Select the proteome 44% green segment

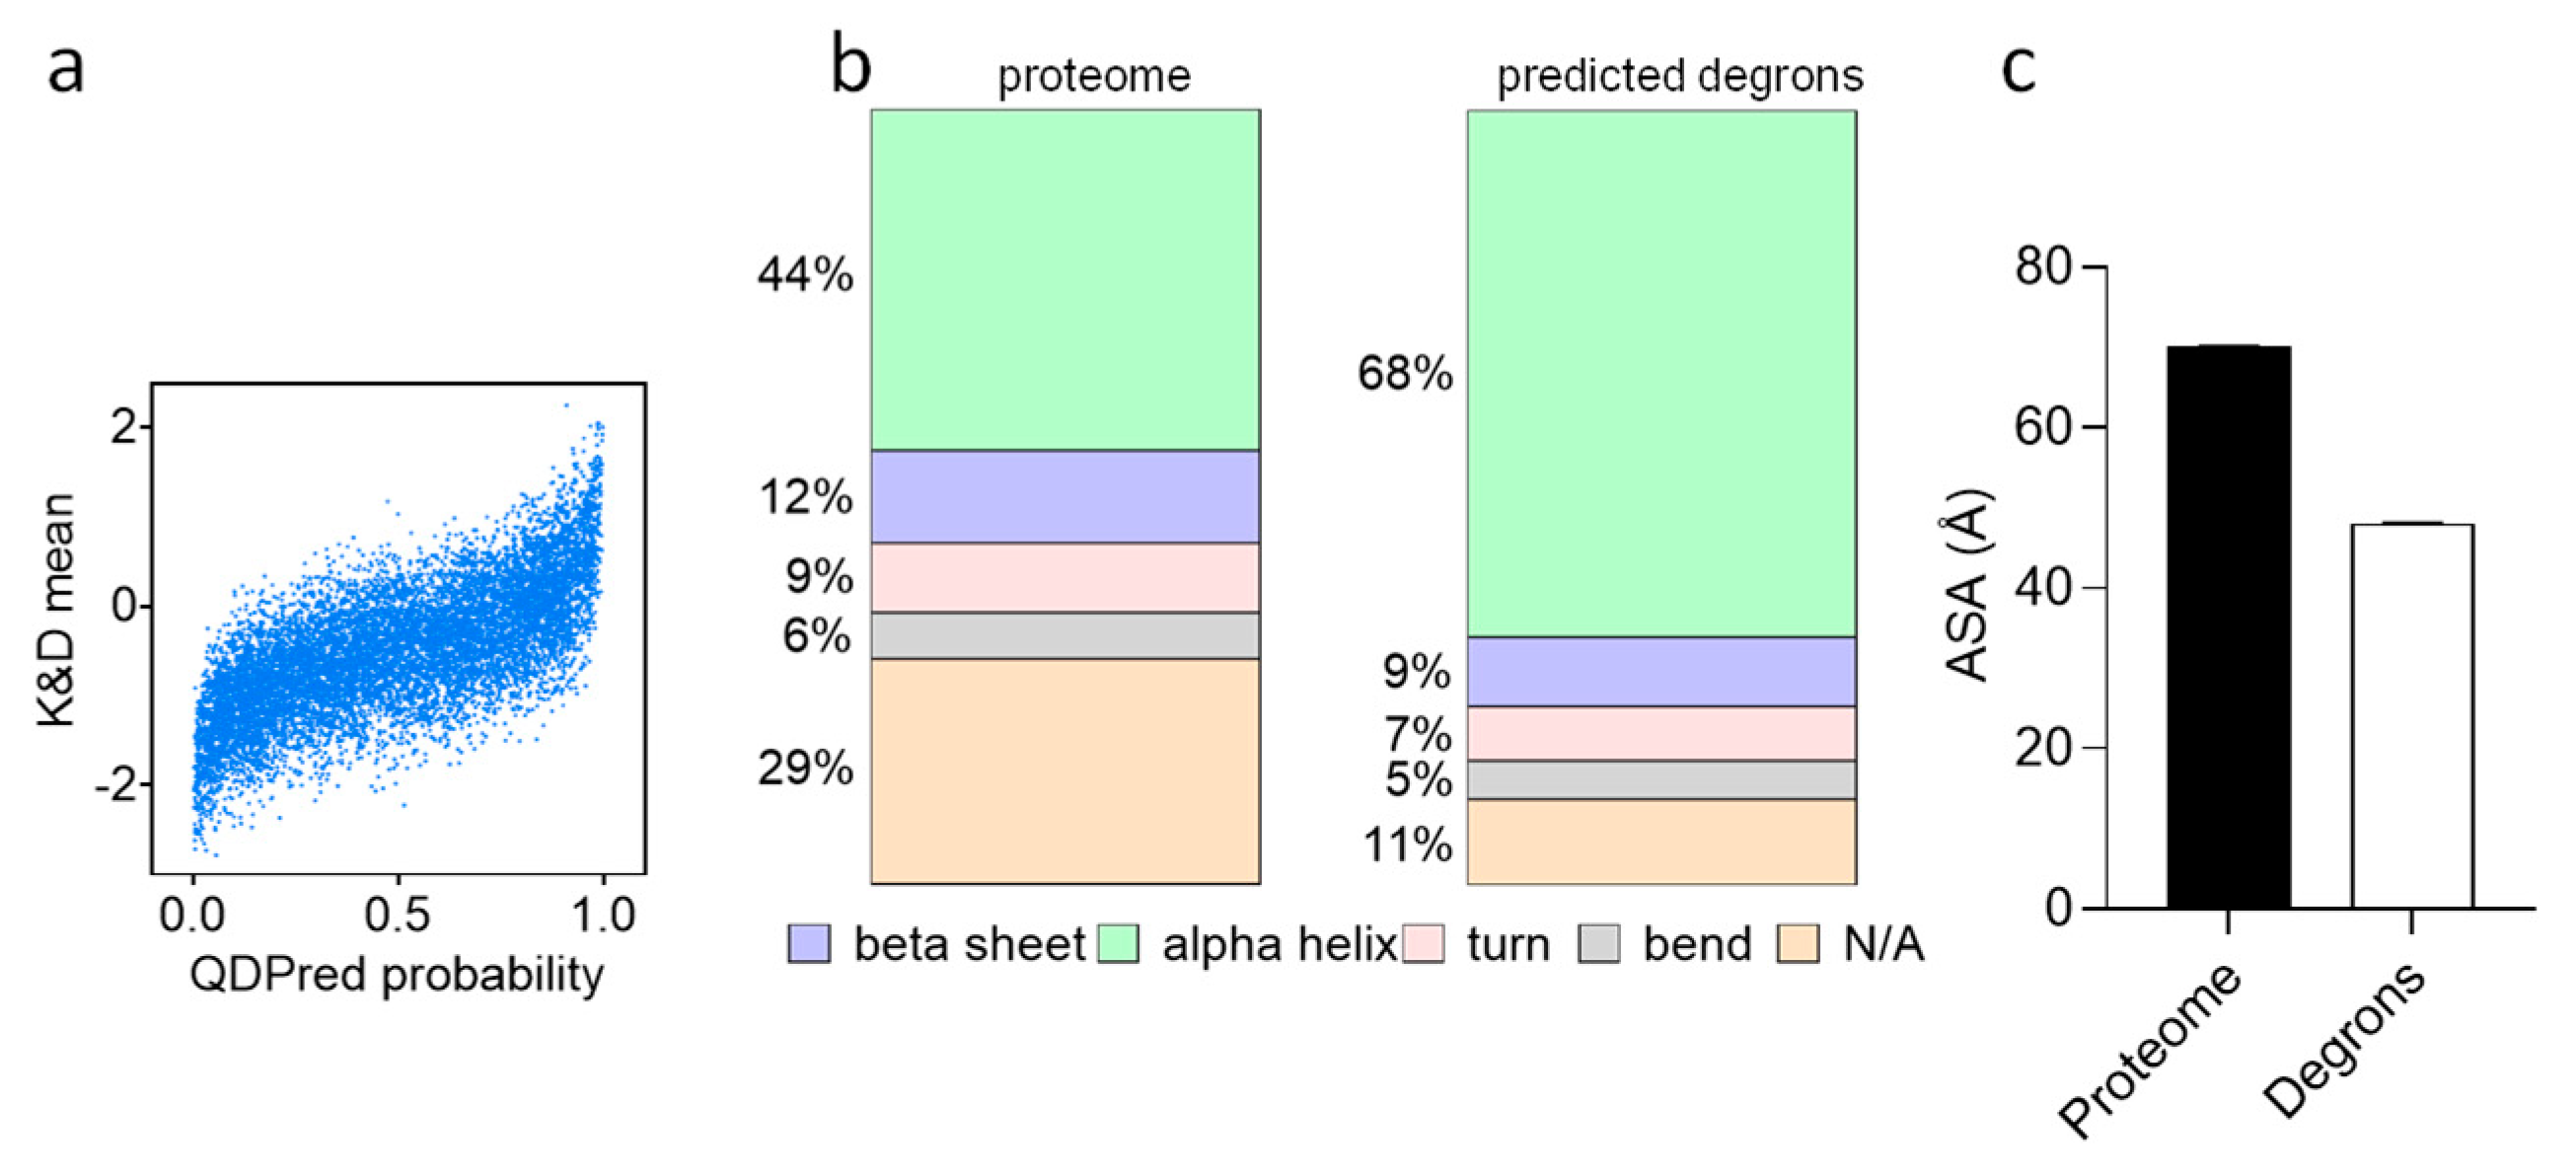tap(1065, 279)
